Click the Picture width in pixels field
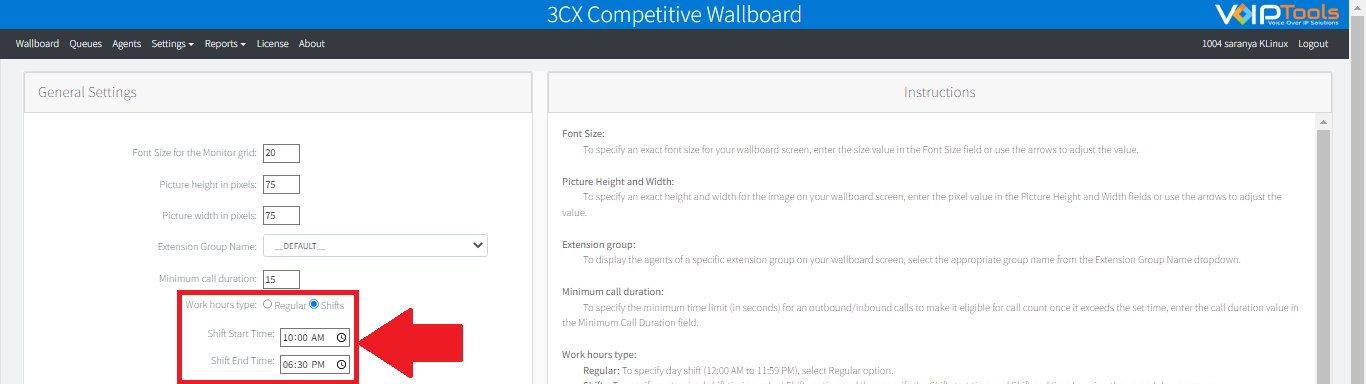This screenshot has width=1366, height=384. click(281, 216)
